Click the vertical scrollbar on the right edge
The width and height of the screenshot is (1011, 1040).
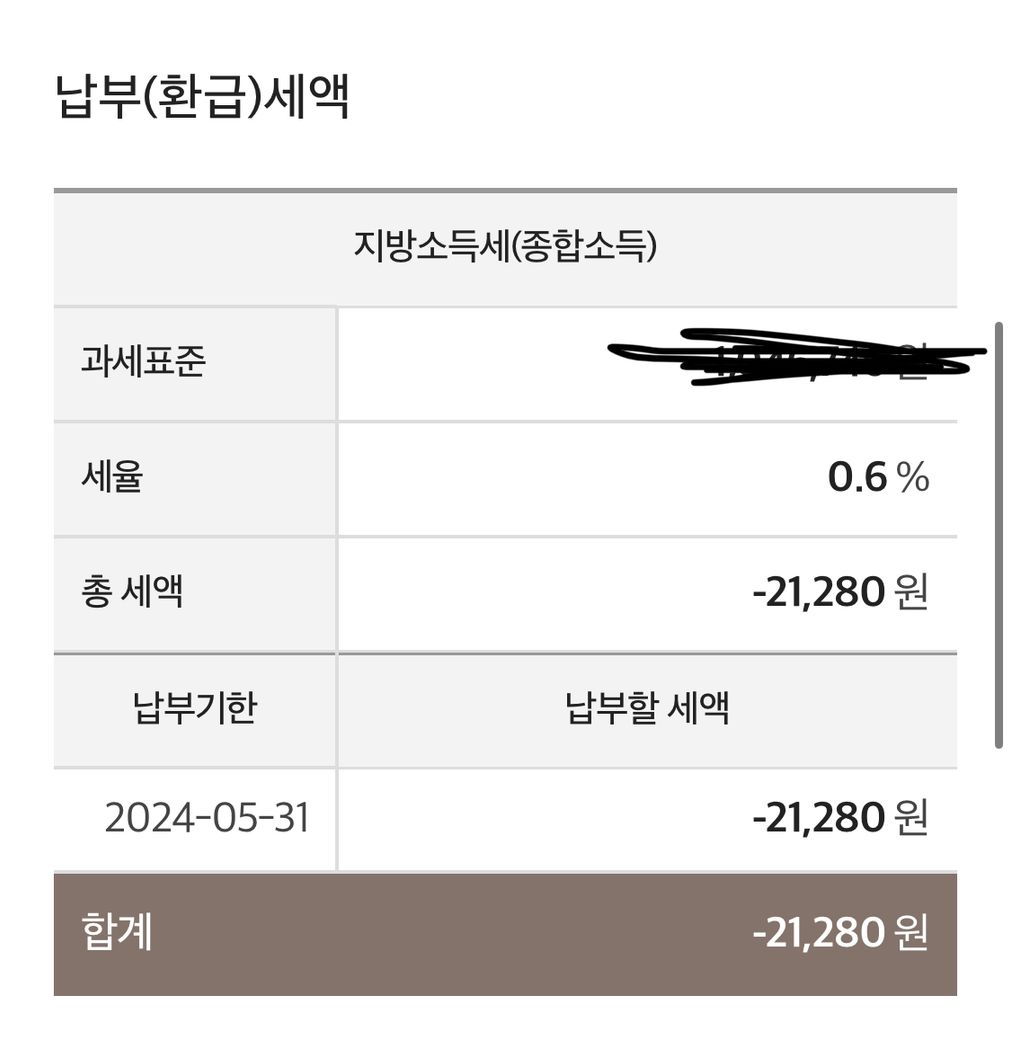pos(998,535)
